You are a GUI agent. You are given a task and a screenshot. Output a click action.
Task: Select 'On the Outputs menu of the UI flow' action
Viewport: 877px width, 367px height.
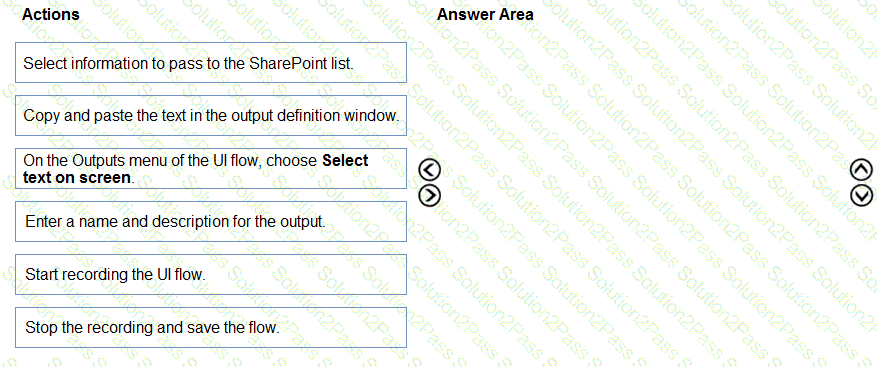click(x=211, y=168)
